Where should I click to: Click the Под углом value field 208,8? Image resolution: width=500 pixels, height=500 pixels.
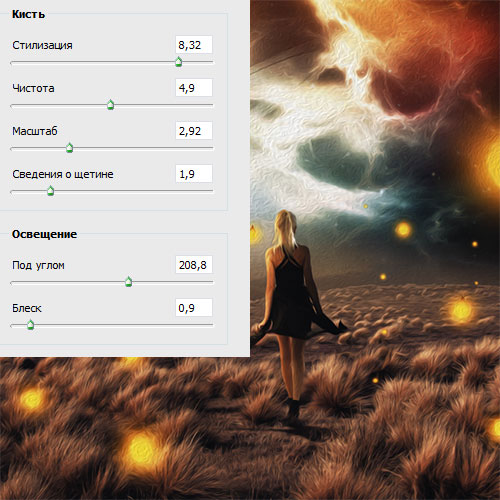[194, 265]
